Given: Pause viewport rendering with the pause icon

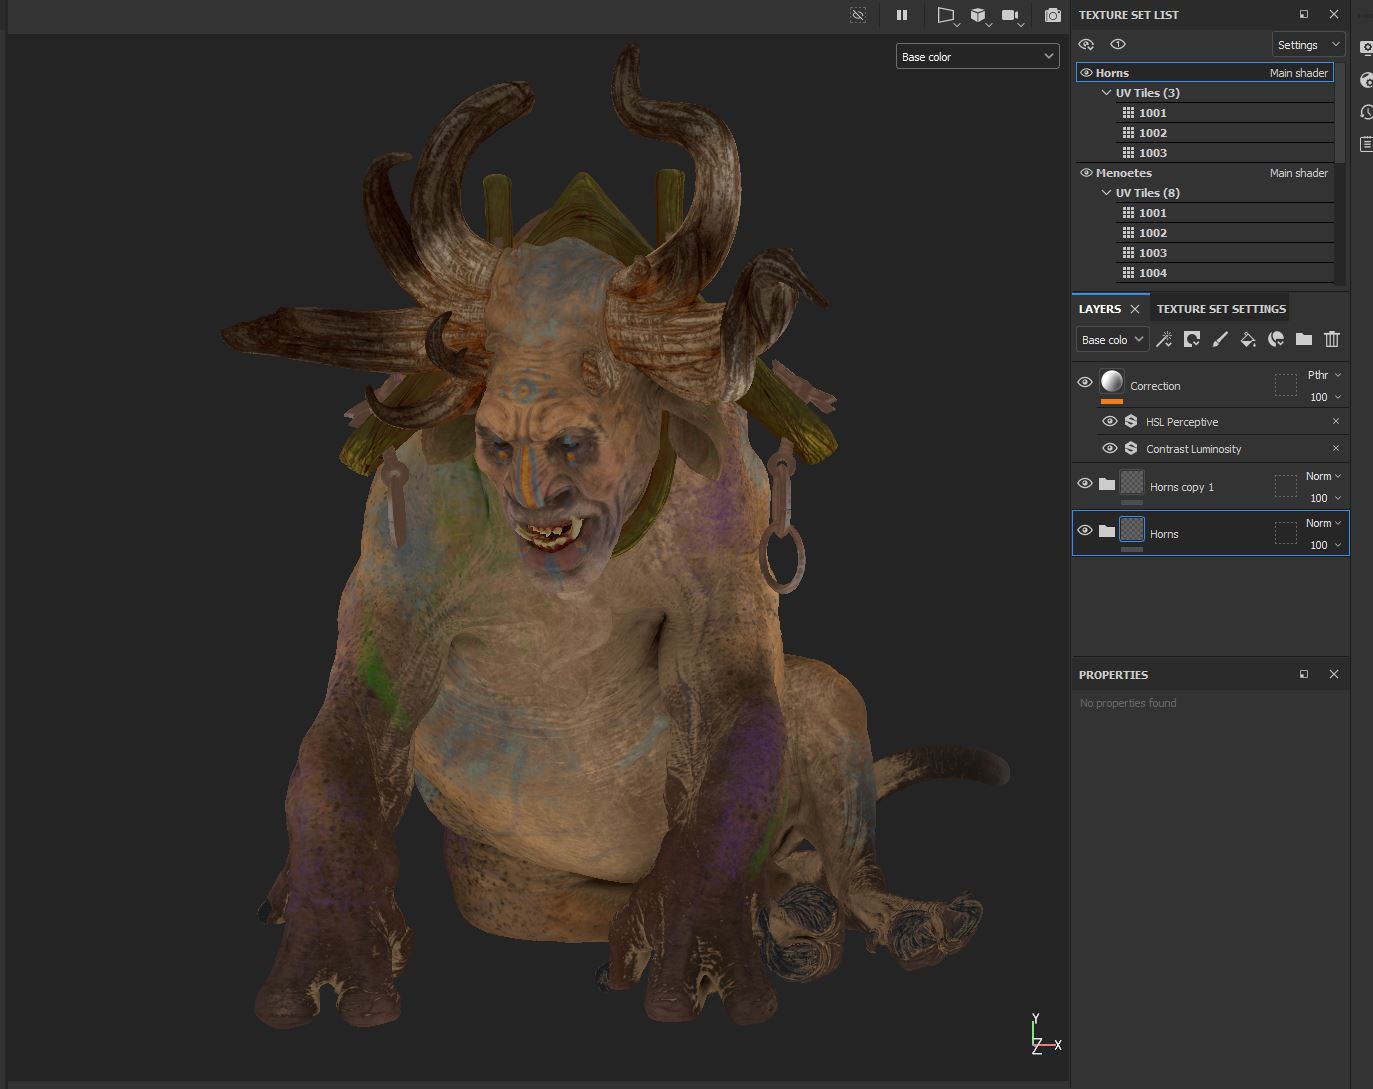Looking at the screenshot, I should (902, 15).
